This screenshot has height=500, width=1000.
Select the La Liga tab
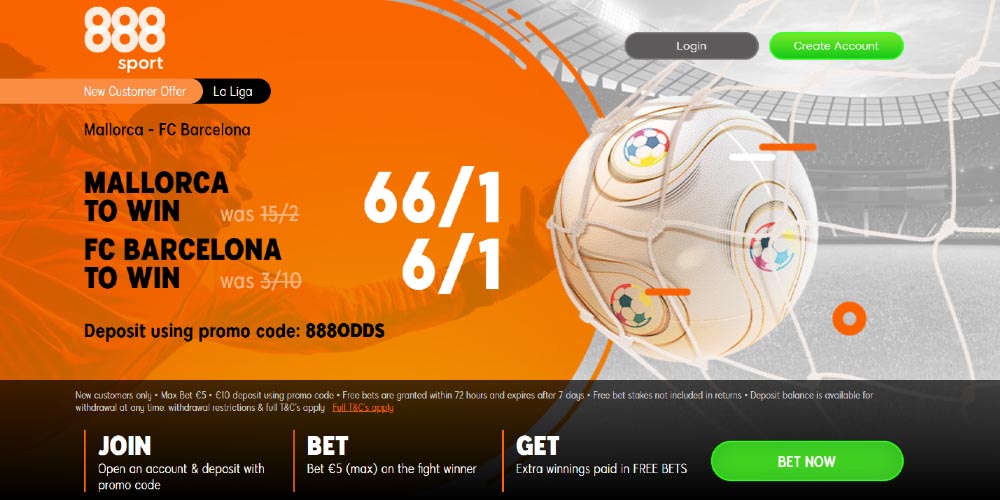tap(232, 91)
